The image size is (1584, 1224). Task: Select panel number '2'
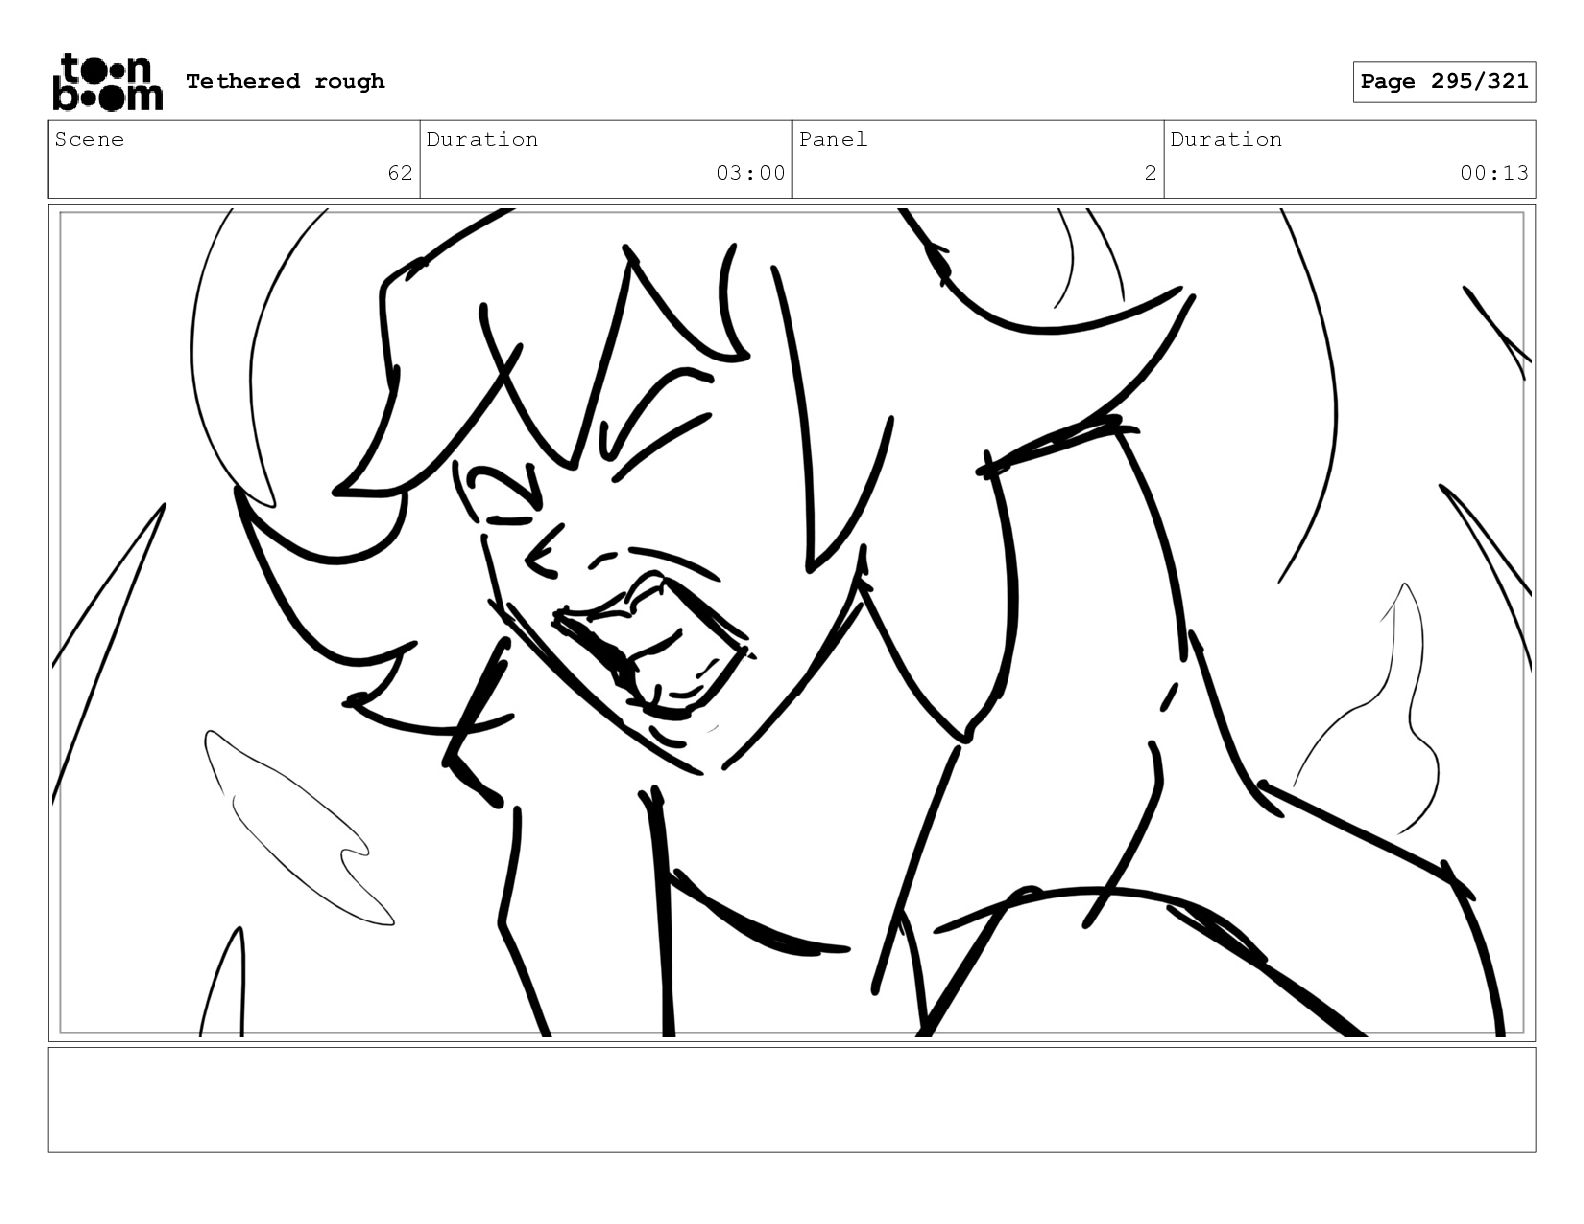click(x=1150, y=173)
